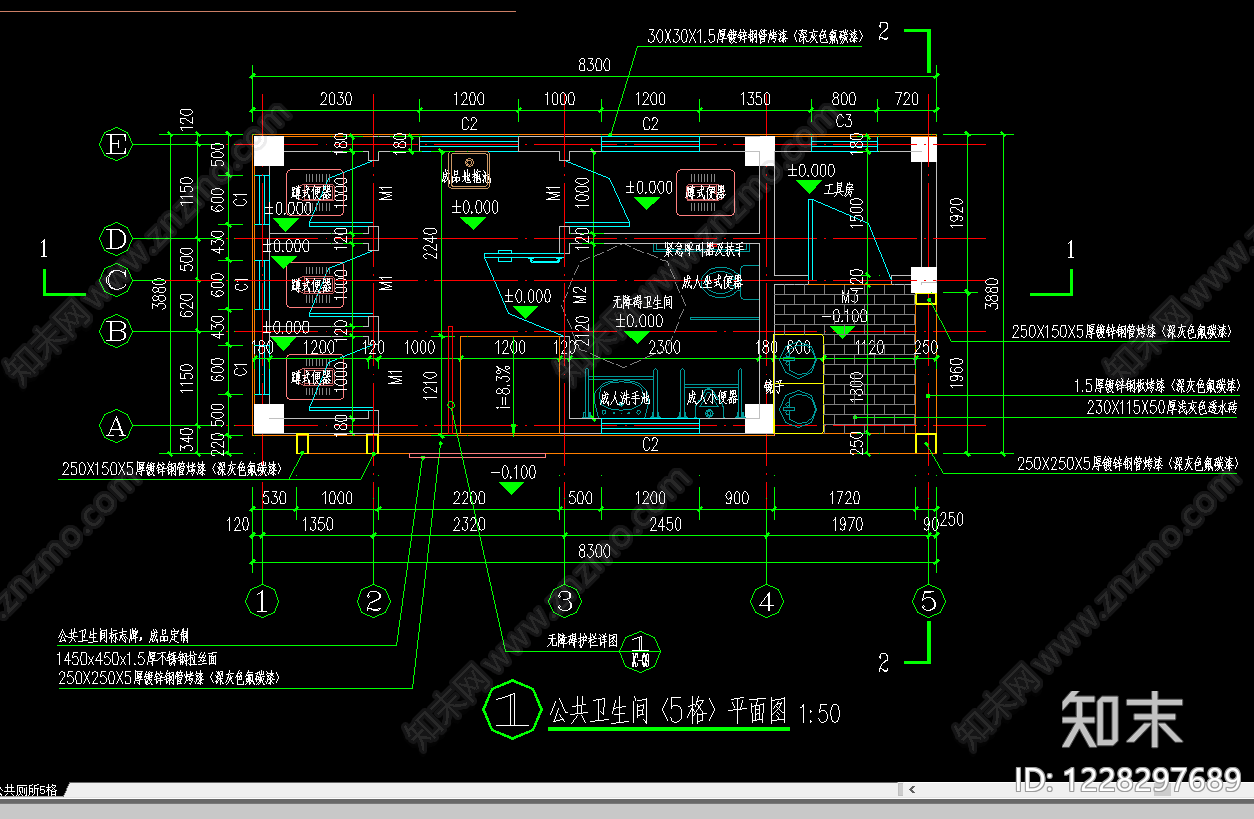This screenshot has height=819, width=1254.
Task: Select the 无障碍卫生间 room label
Action: click(642, 301)
